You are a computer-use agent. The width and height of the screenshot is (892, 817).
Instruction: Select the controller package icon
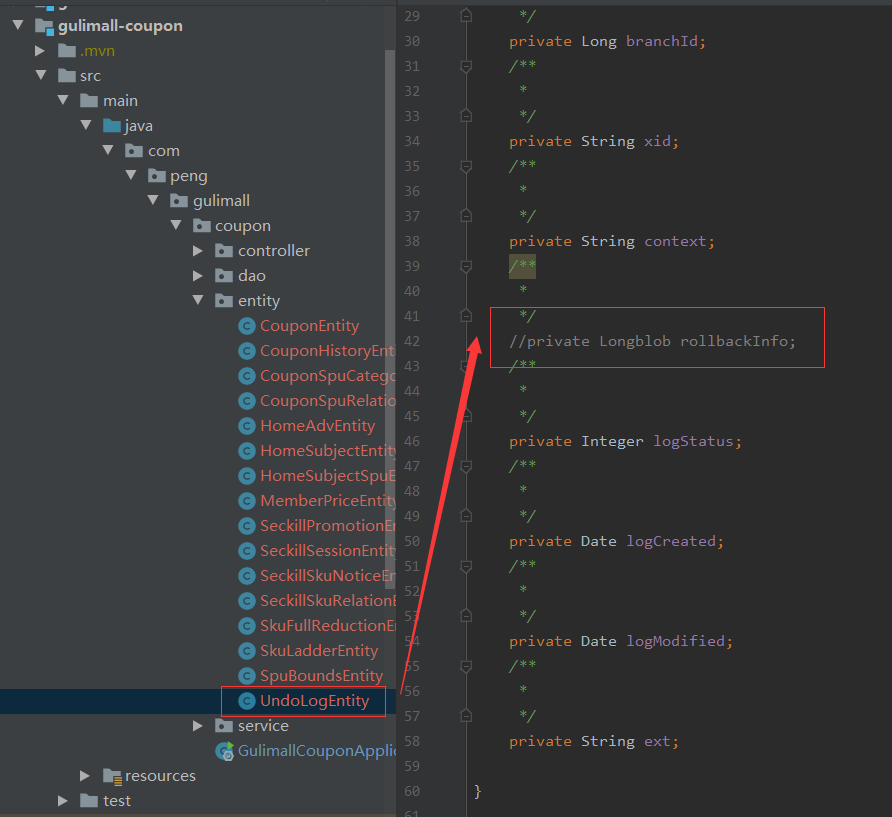(x=224, y=251)
